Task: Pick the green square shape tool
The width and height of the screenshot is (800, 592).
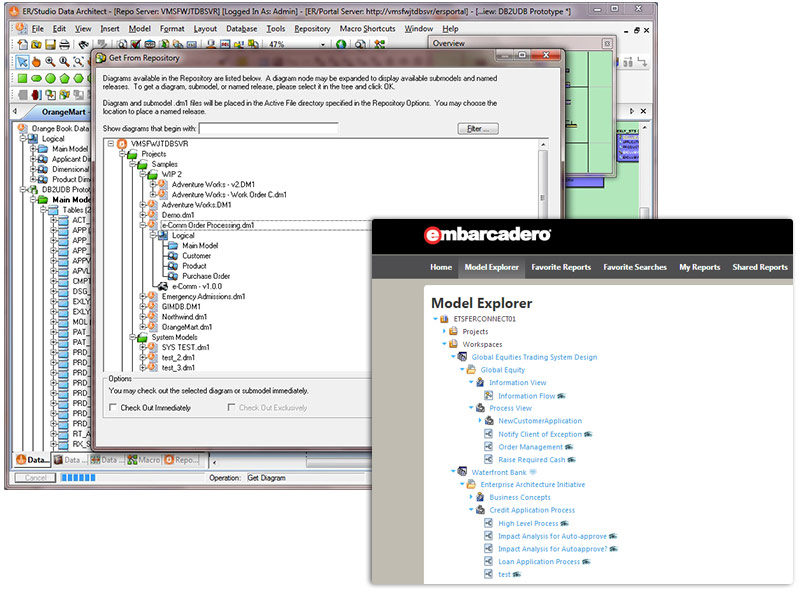Action: (22, 79)
